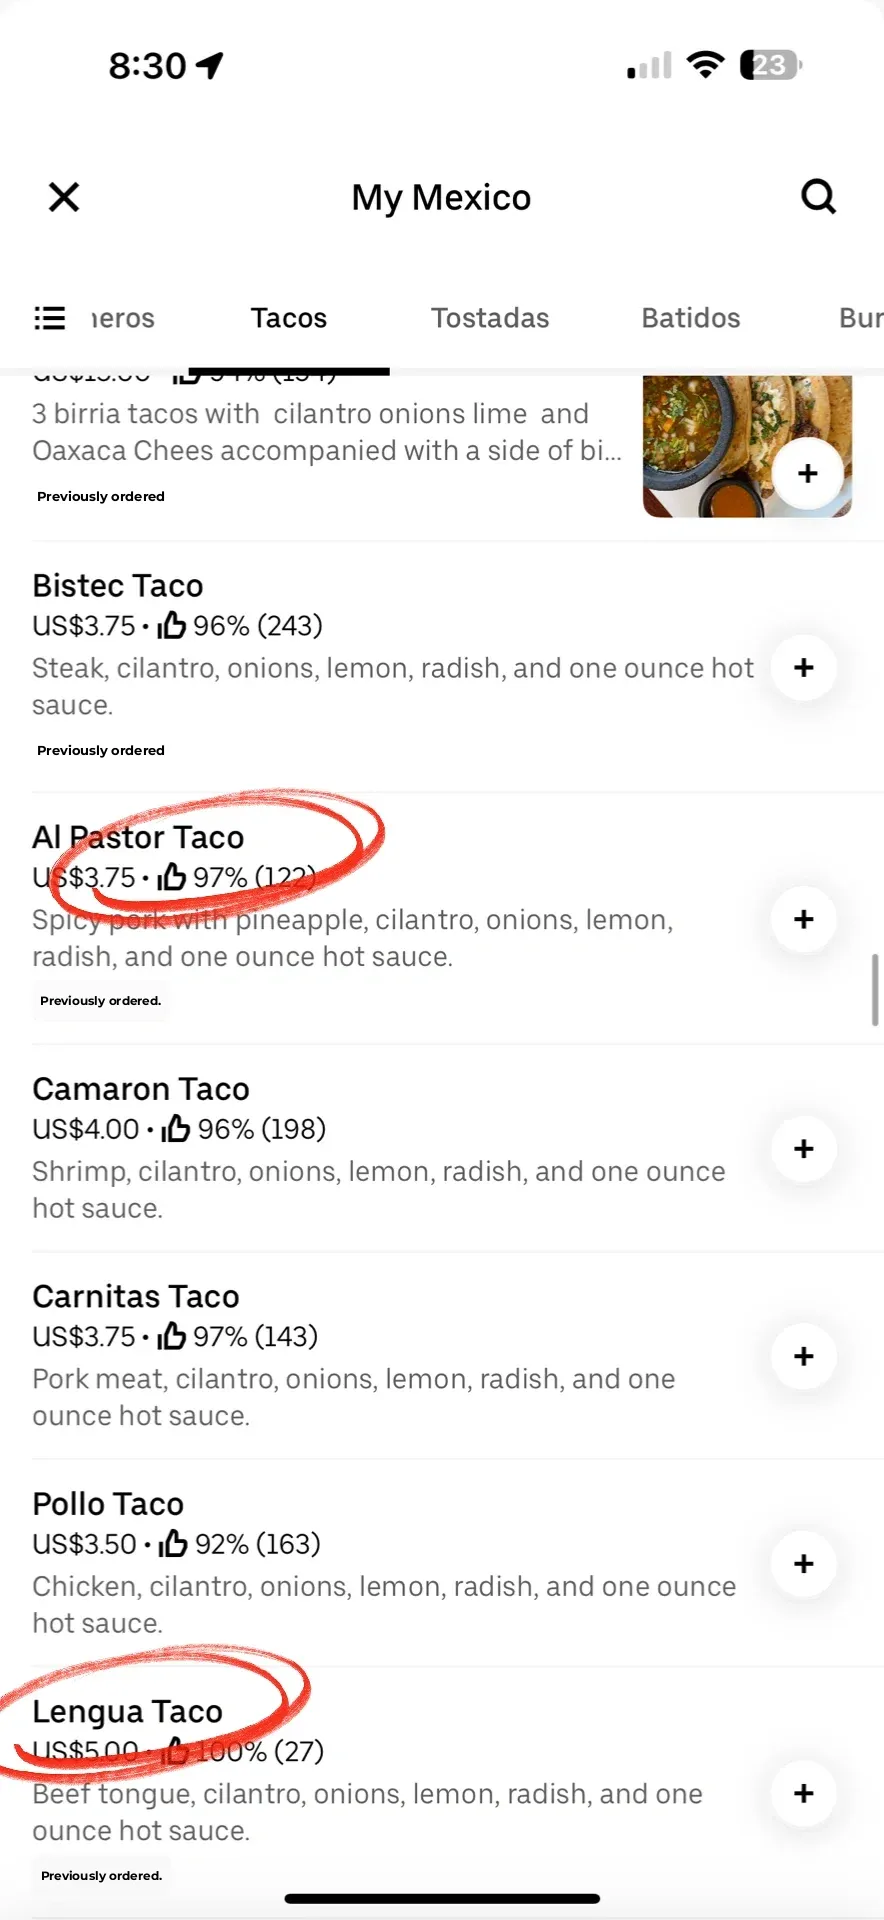
Task: Tap the partially visible Burritos tab
Action: (x=860, y=318)
